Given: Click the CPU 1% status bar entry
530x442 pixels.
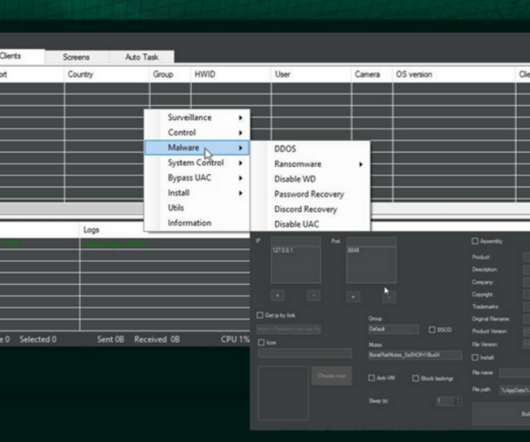Looking at the screenshot, I should (x=235, y=339).
